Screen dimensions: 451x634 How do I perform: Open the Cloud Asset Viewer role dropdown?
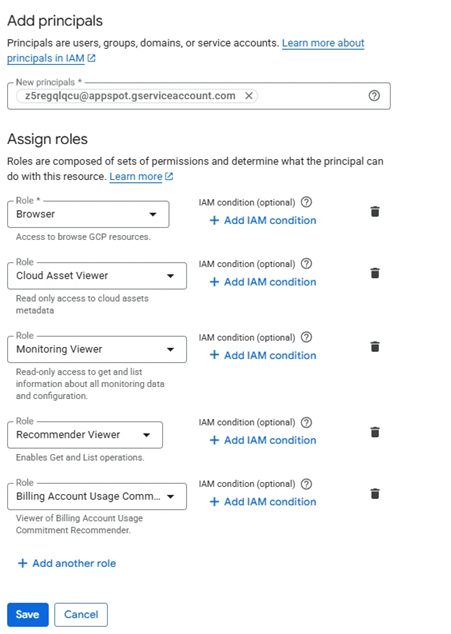click(x=97, y=276)
